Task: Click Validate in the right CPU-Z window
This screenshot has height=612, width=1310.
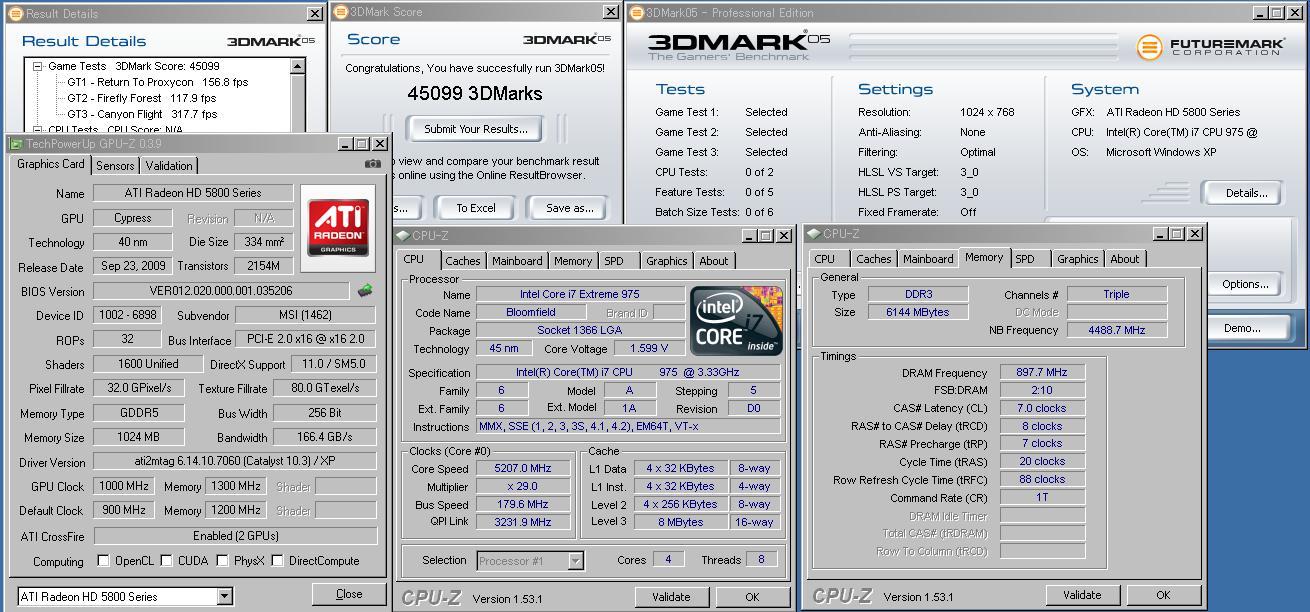Action: (1082, 595)
